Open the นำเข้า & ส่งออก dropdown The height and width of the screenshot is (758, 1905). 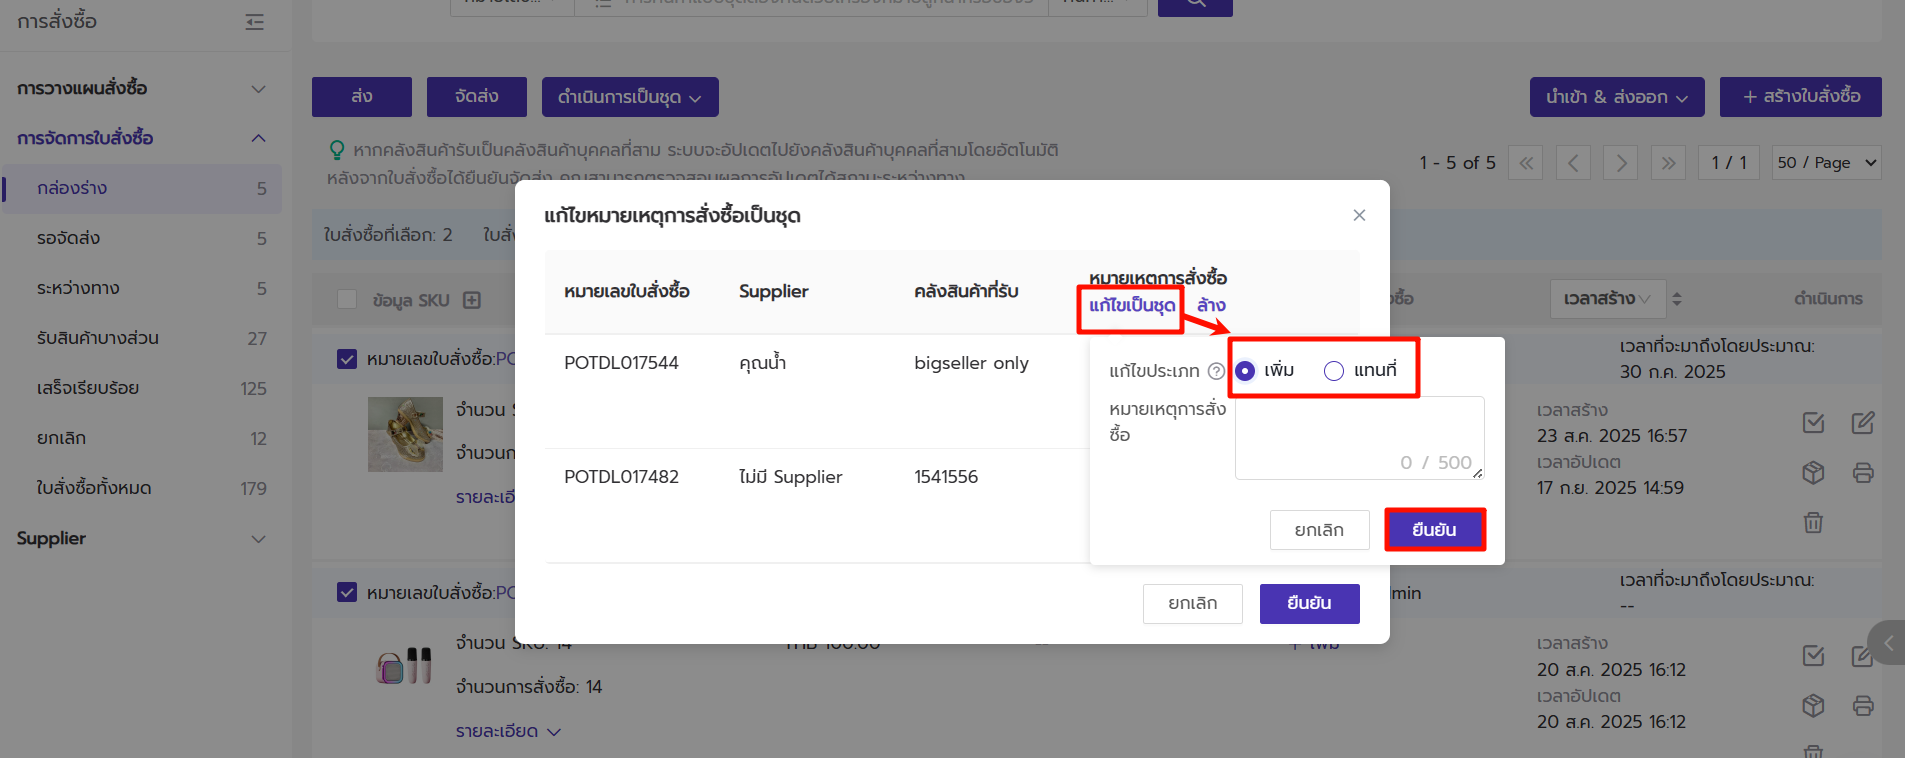1617,97
